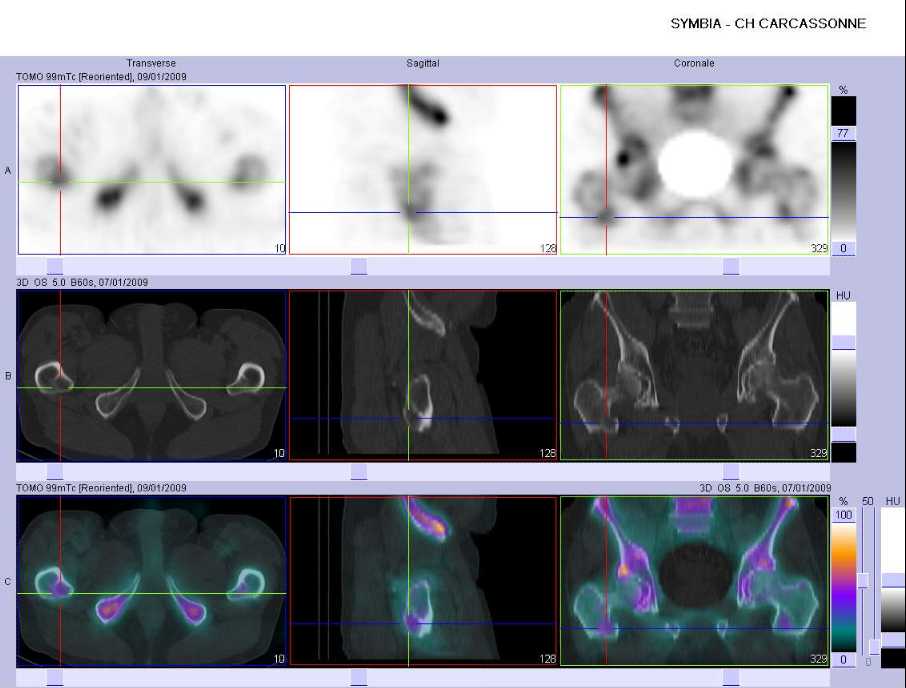The width and height of the screenshot is (906, 688).
Task: Click slice number 128 in row C sagittal
Action: 547,659
